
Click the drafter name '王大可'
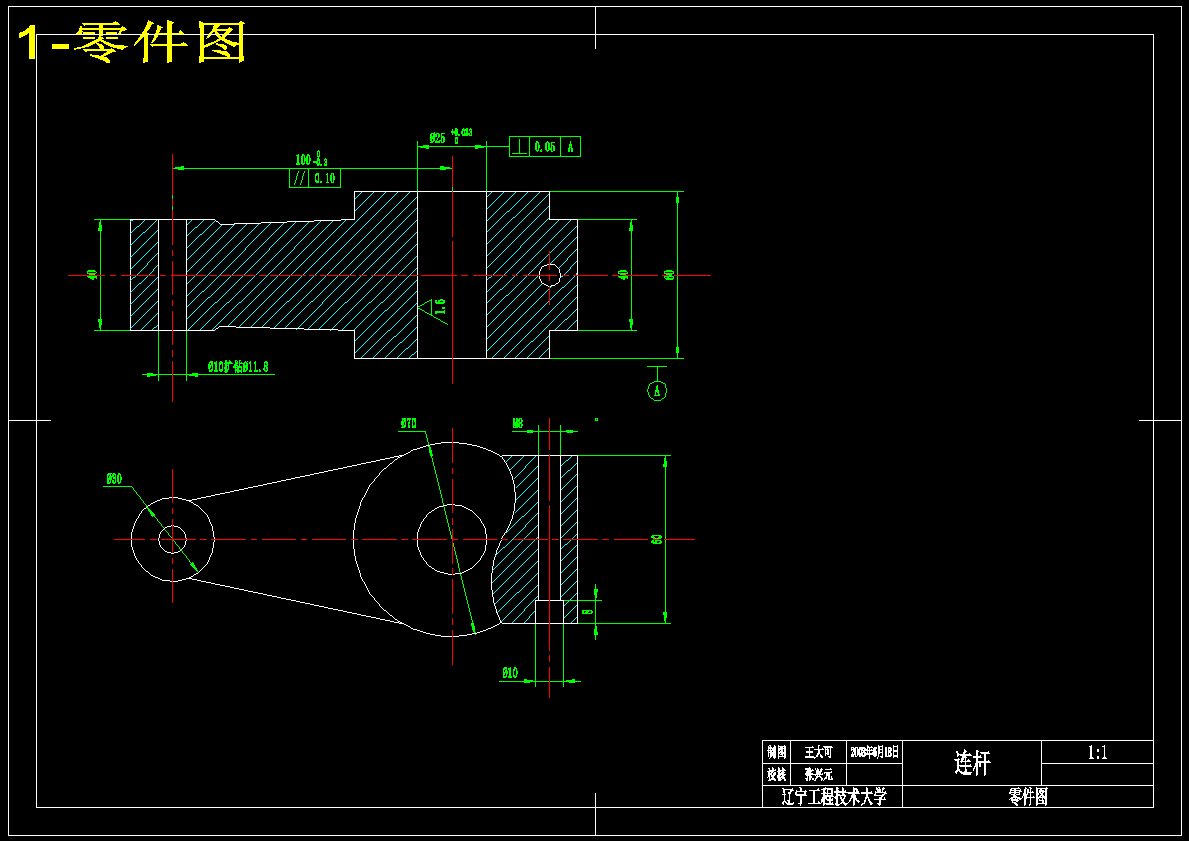818,752
